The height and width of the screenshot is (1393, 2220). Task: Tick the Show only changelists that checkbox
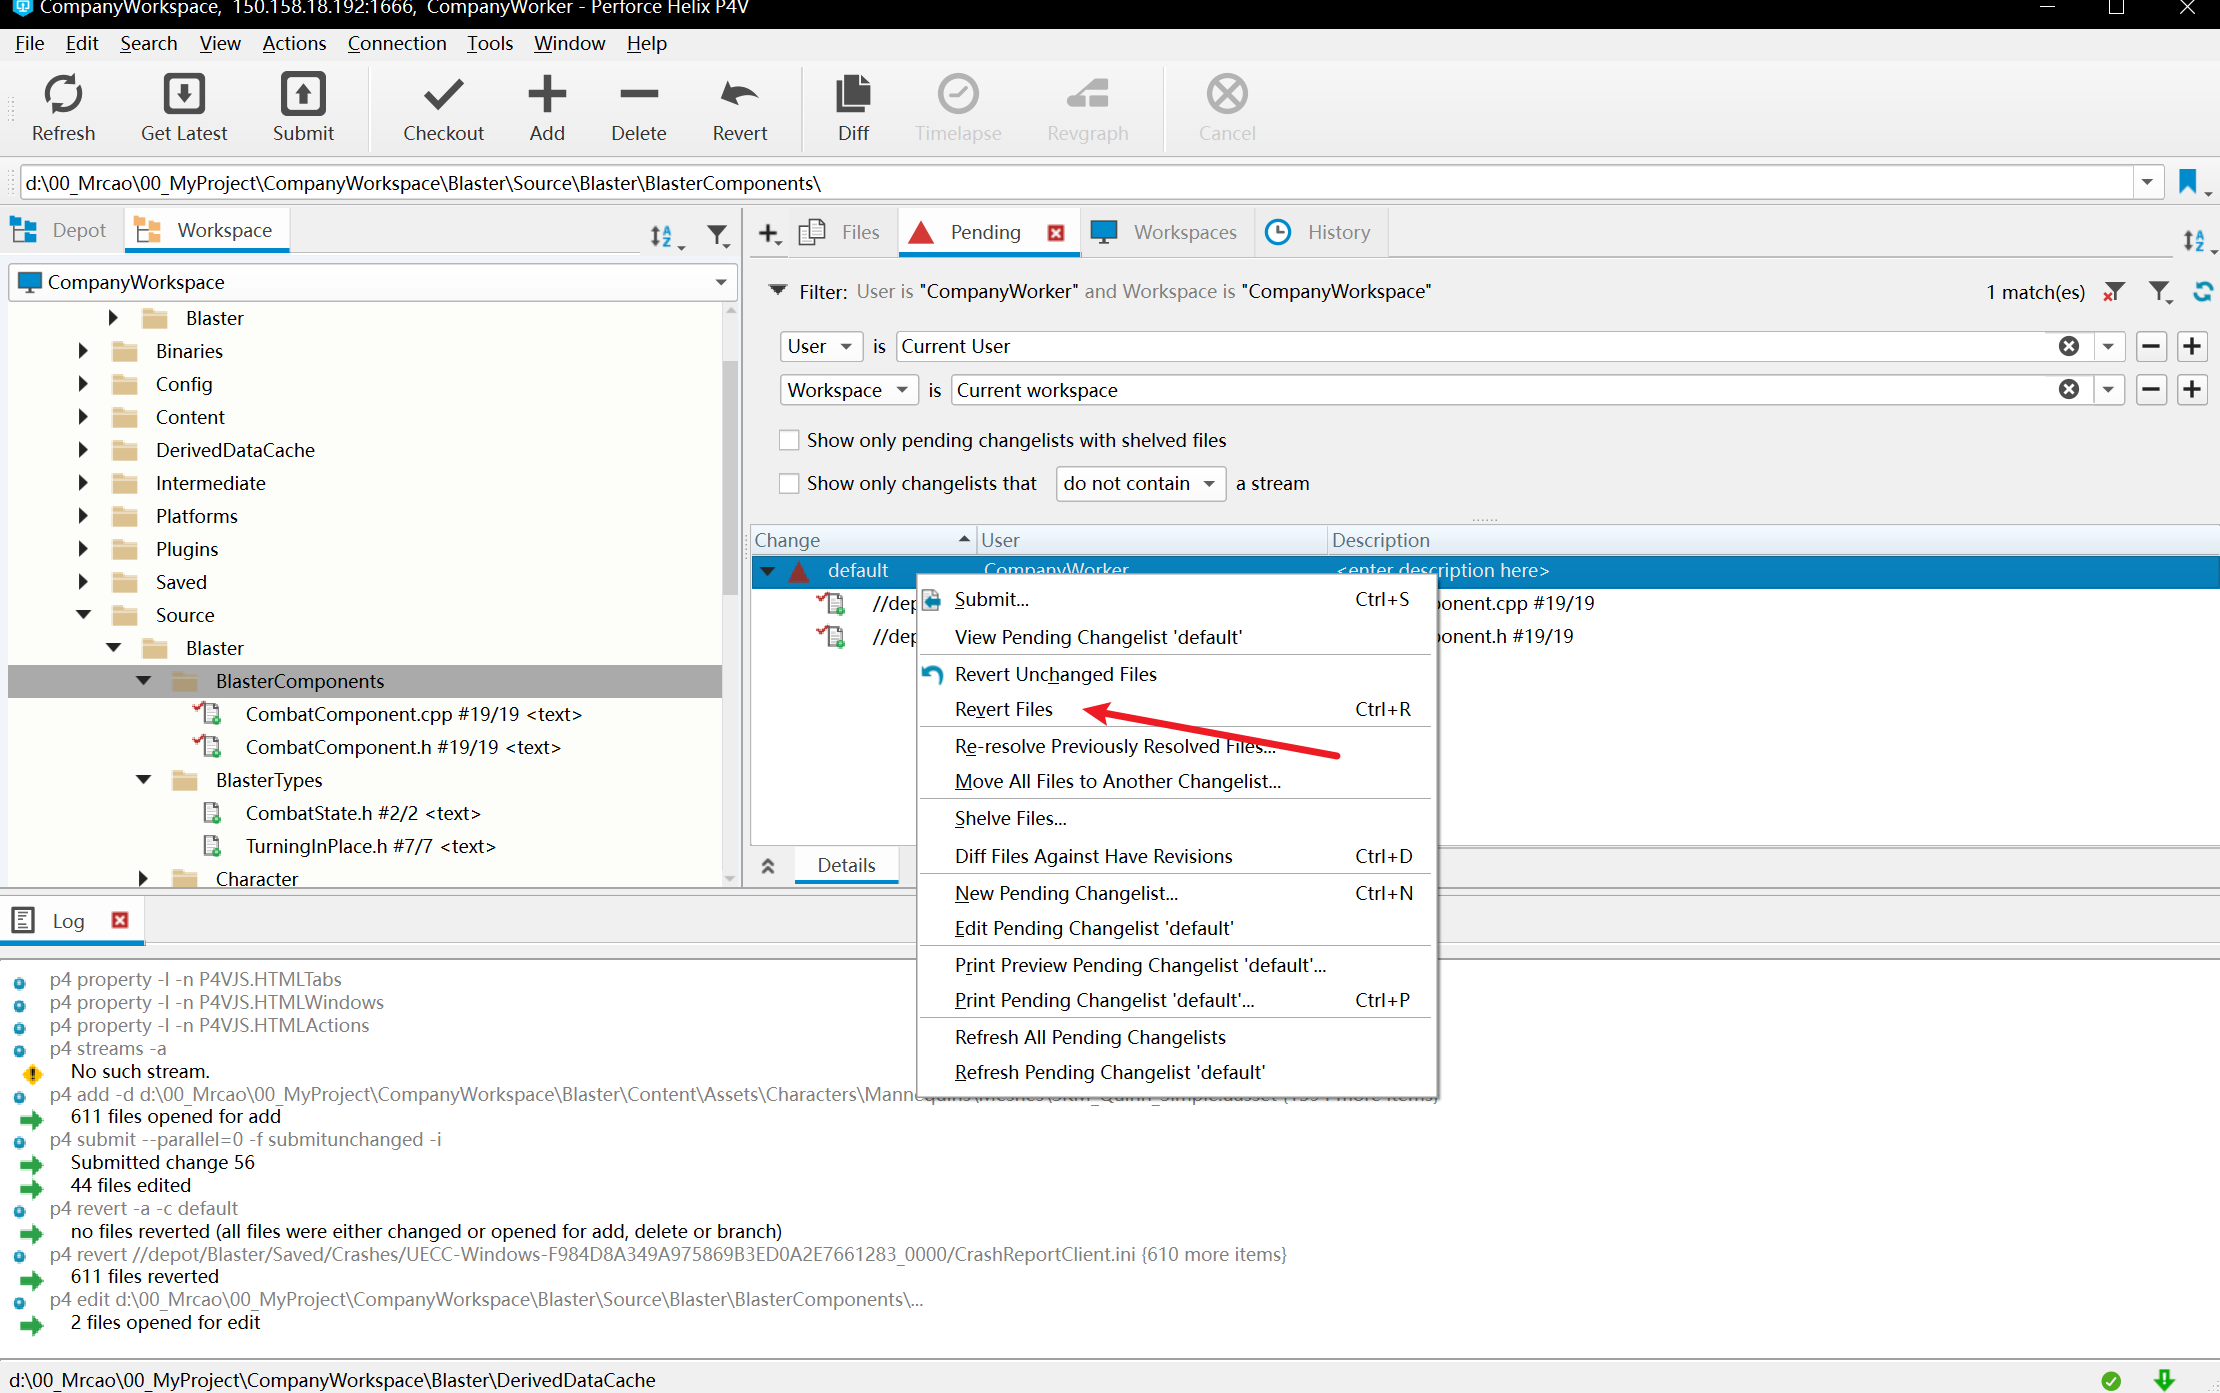pyautogui.click(x=789, y=484)
